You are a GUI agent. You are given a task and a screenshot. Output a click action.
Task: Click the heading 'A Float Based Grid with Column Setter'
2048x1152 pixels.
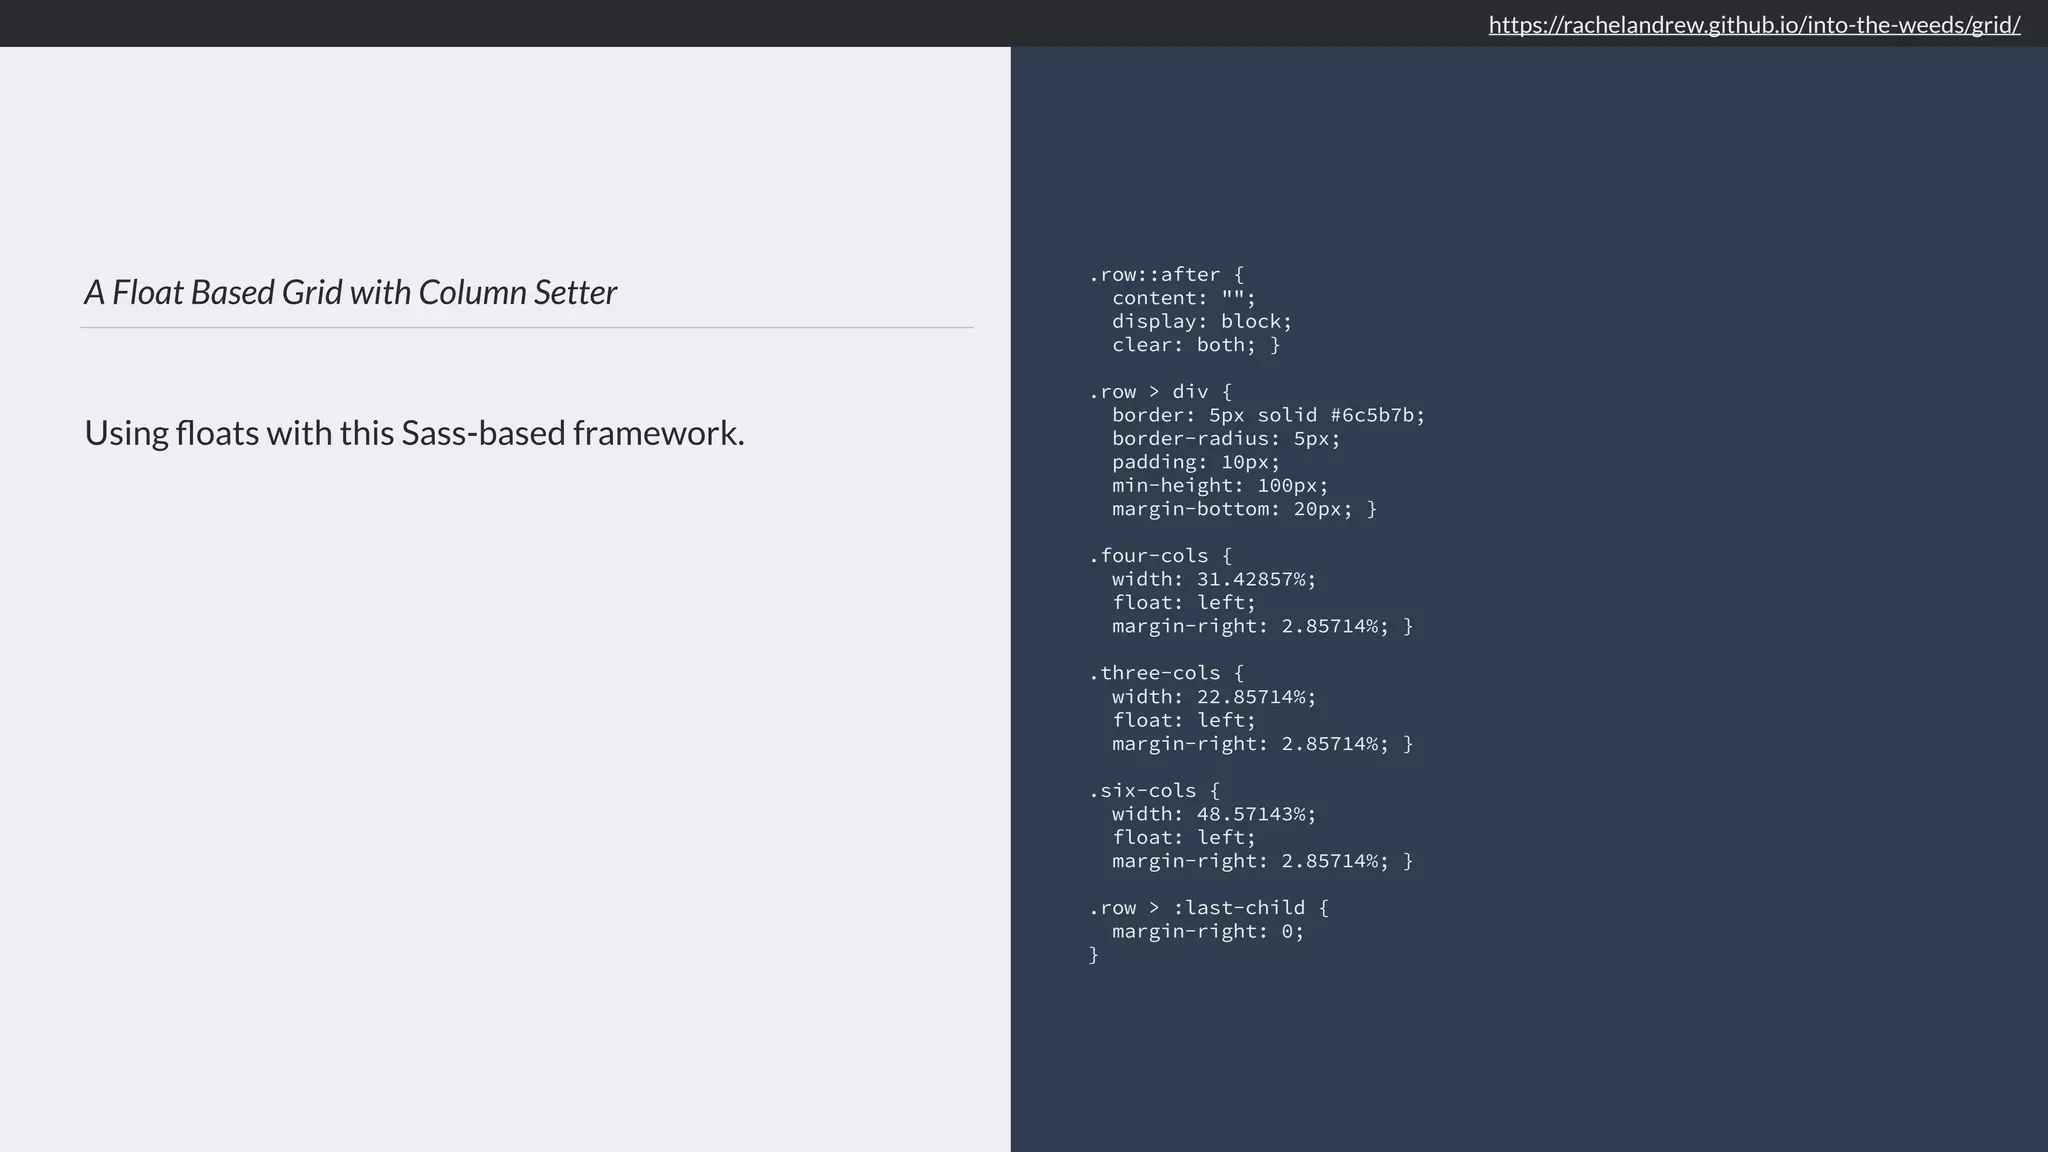350,292
